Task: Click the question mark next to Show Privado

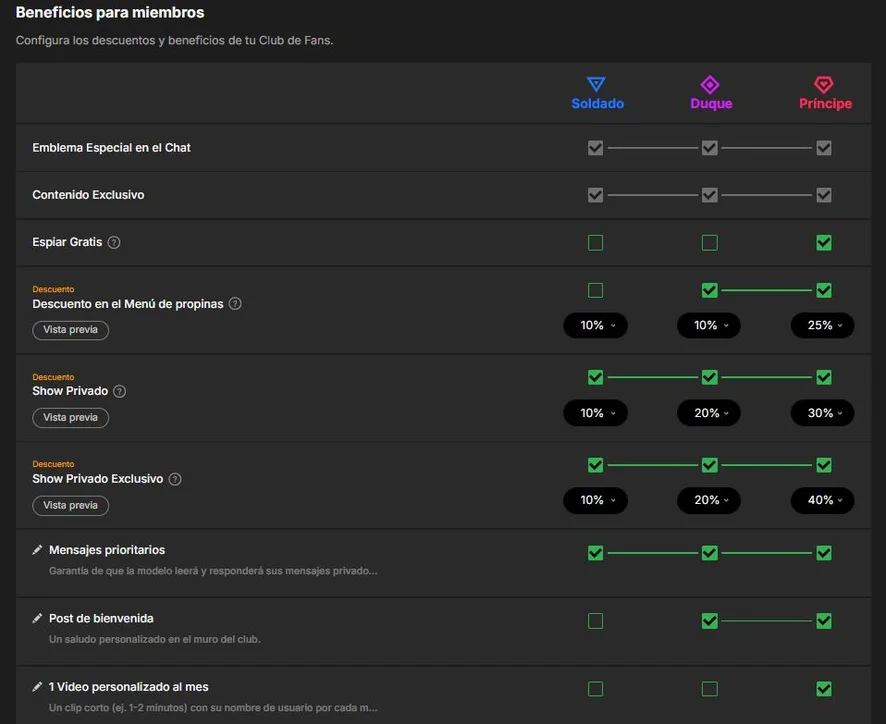Action: point(119,391)
